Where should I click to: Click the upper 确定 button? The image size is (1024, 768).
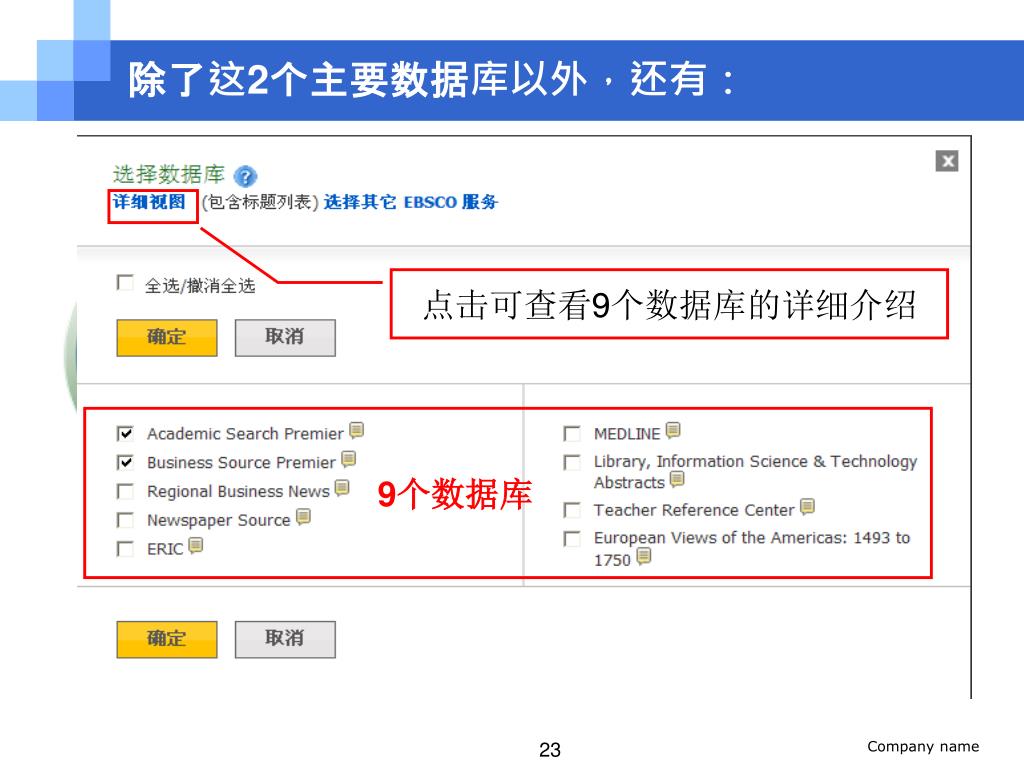(167, 338)
